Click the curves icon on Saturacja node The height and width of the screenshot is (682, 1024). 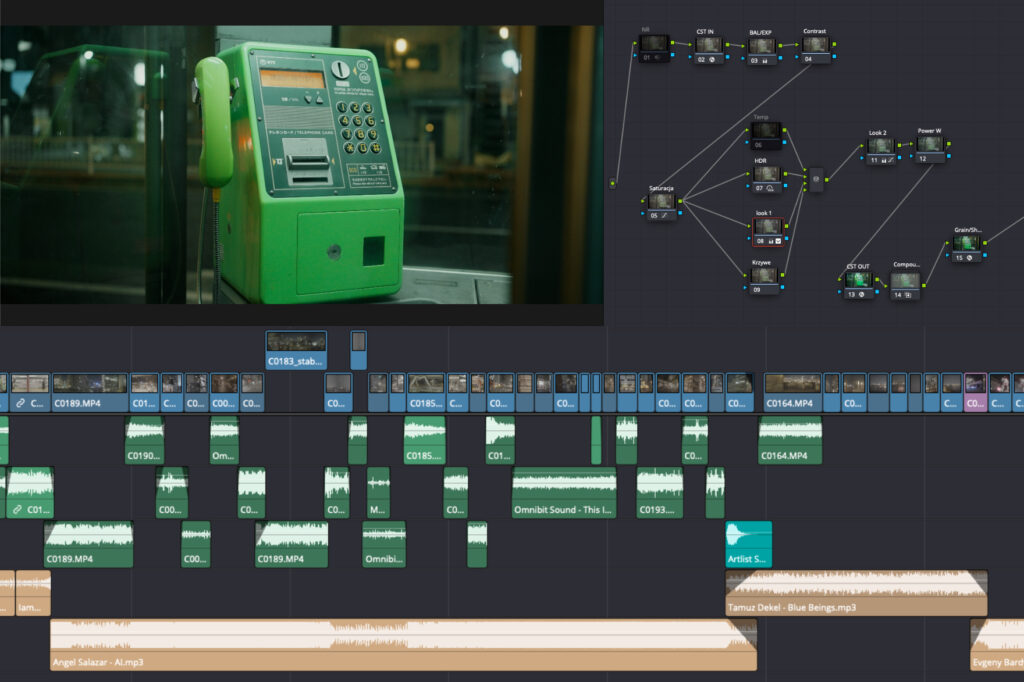click(666, 216)
